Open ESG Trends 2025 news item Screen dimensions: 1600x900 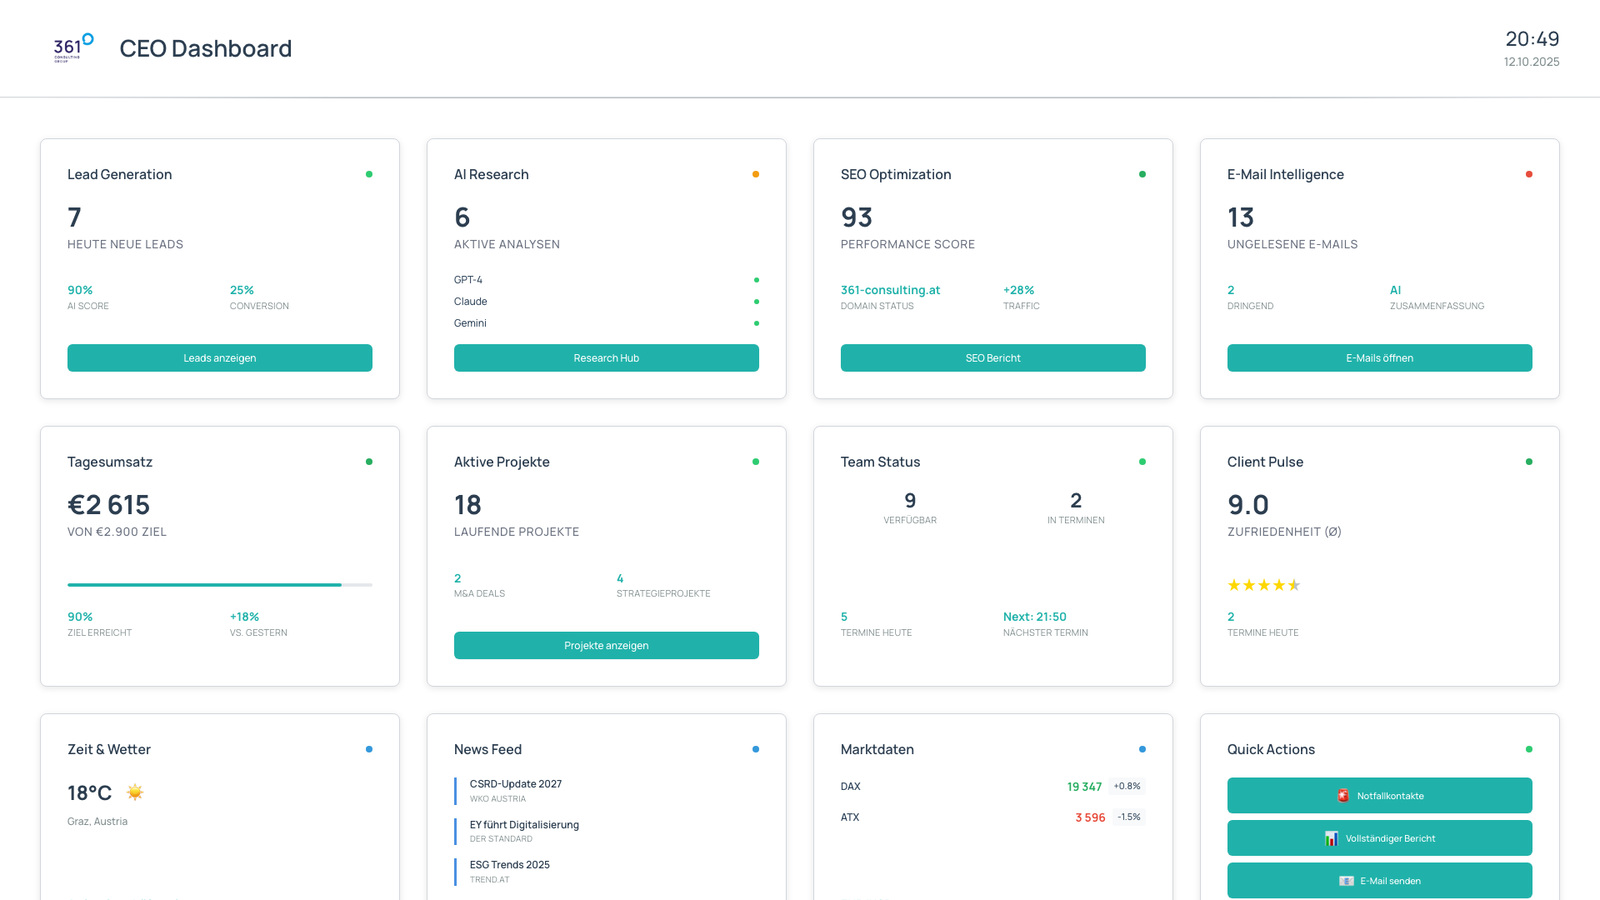[510, 865]
